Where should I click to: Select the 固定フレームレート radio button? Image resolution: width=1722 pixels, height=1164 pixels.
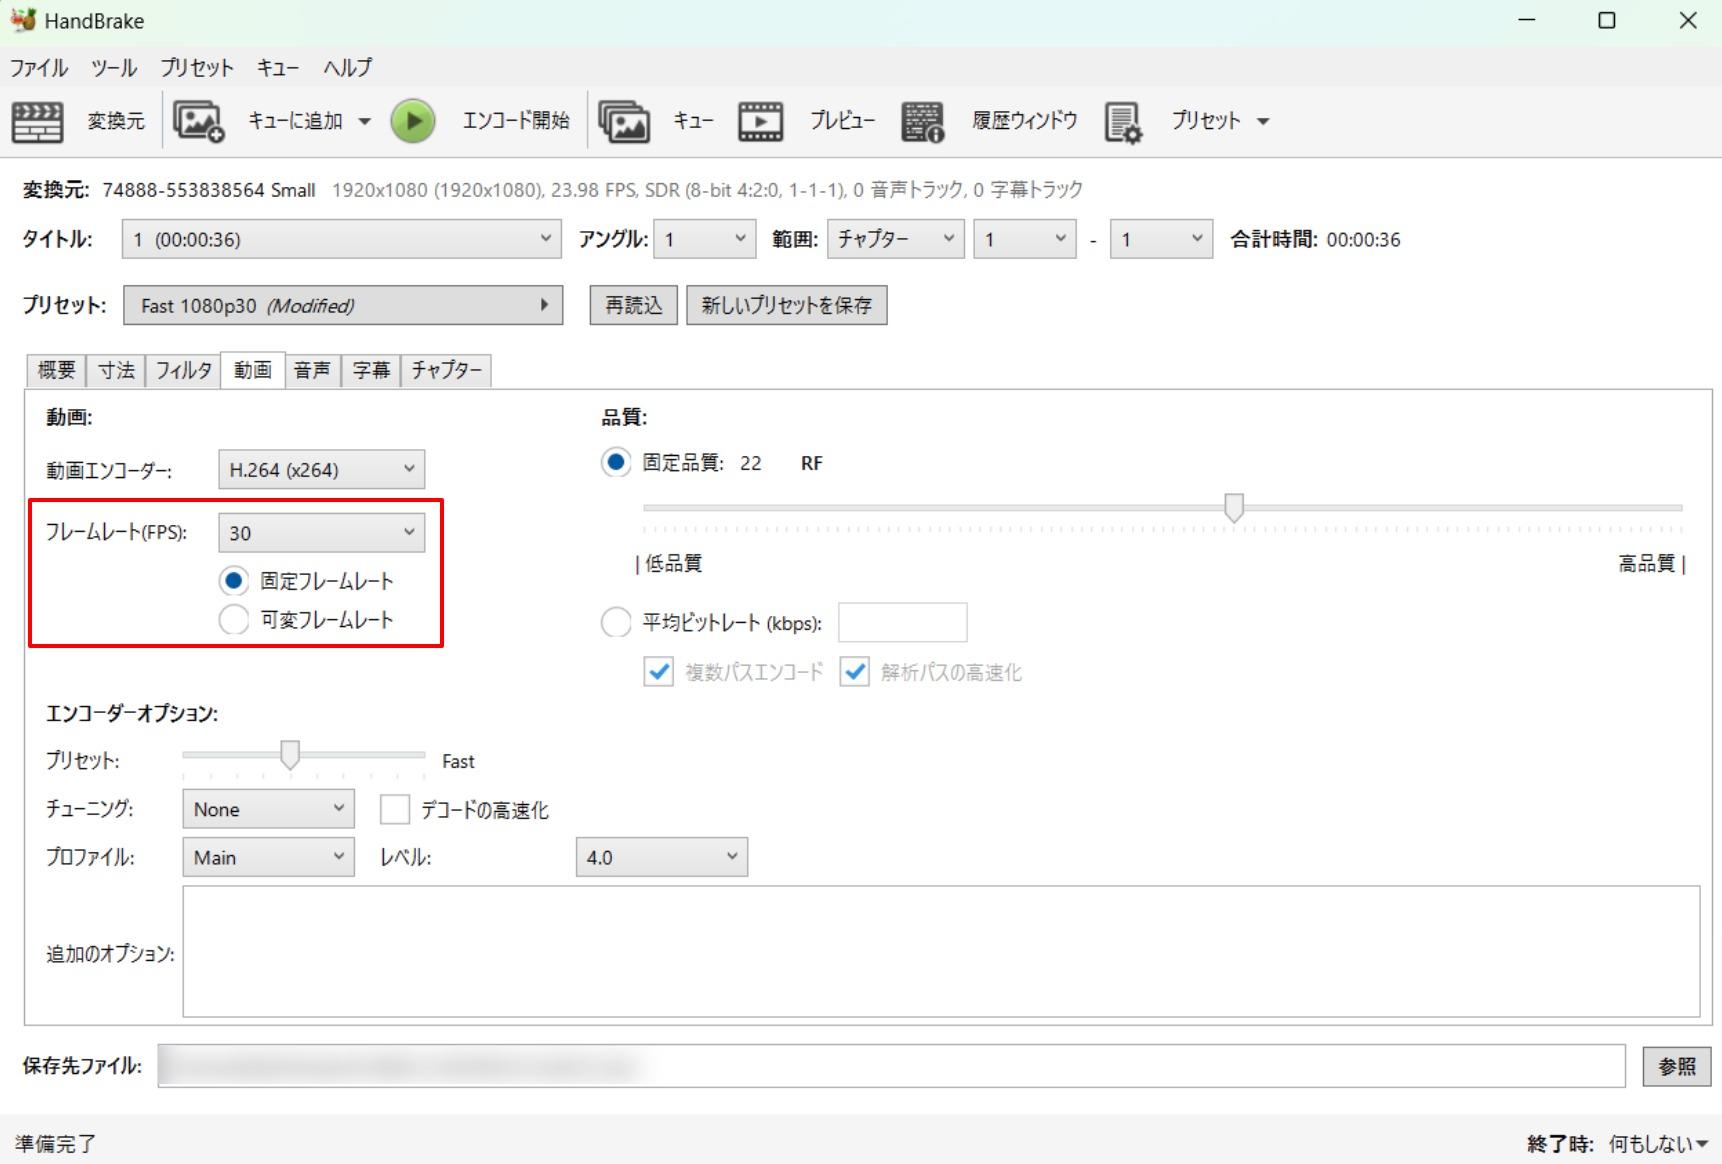coord(234,580)
